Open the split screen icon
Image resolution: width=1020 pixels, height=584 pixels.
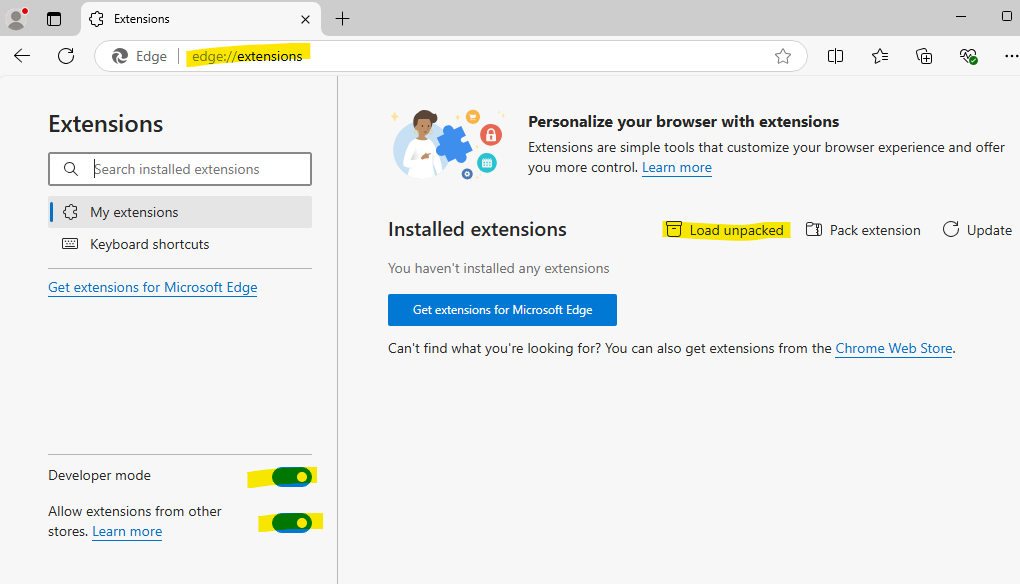click(835, 57)
